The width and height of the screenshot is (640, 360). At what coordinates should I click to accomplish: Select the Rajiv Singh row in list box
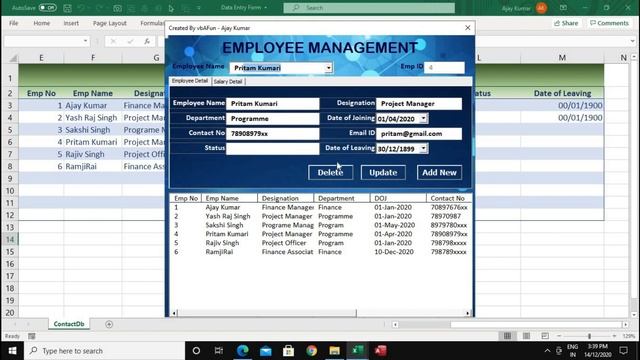click(320, 243)
